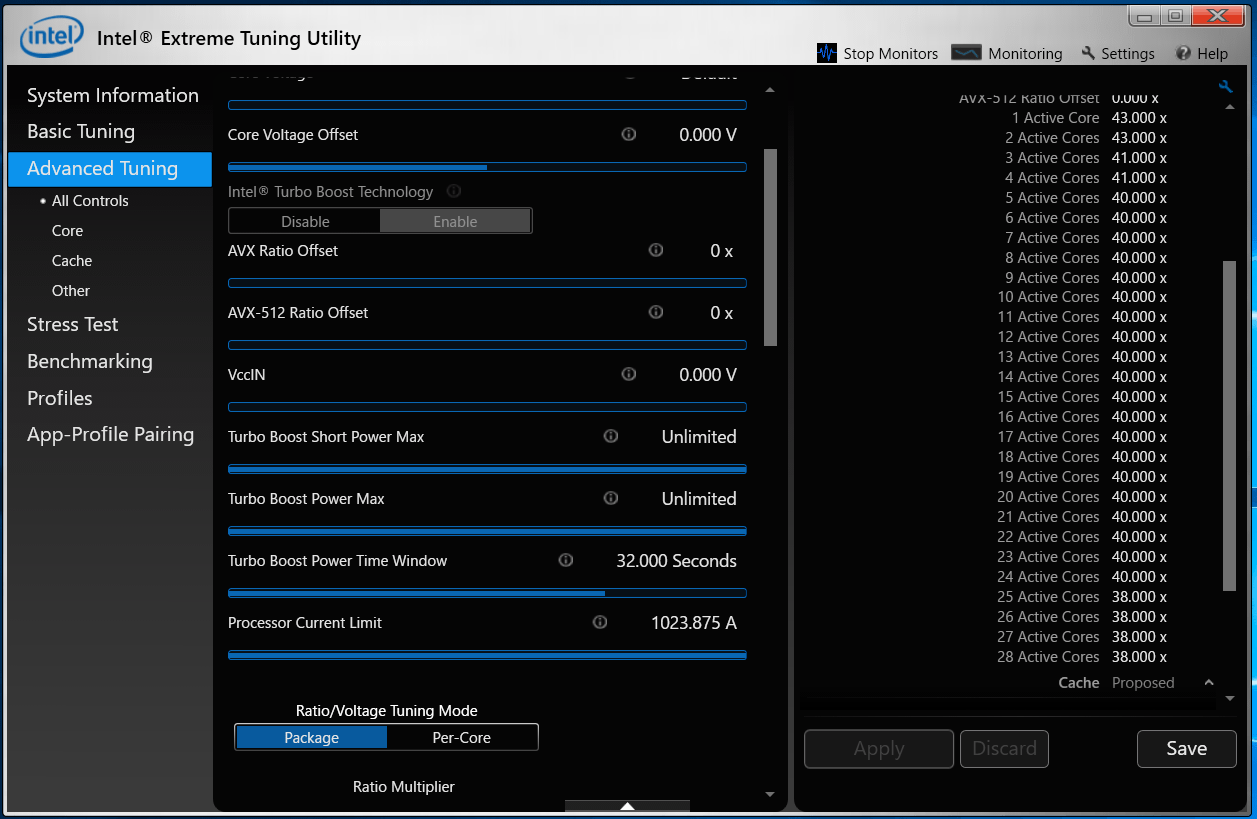
Task: Click the '3 Active Cores' row
Action: tap(1085, 158)
